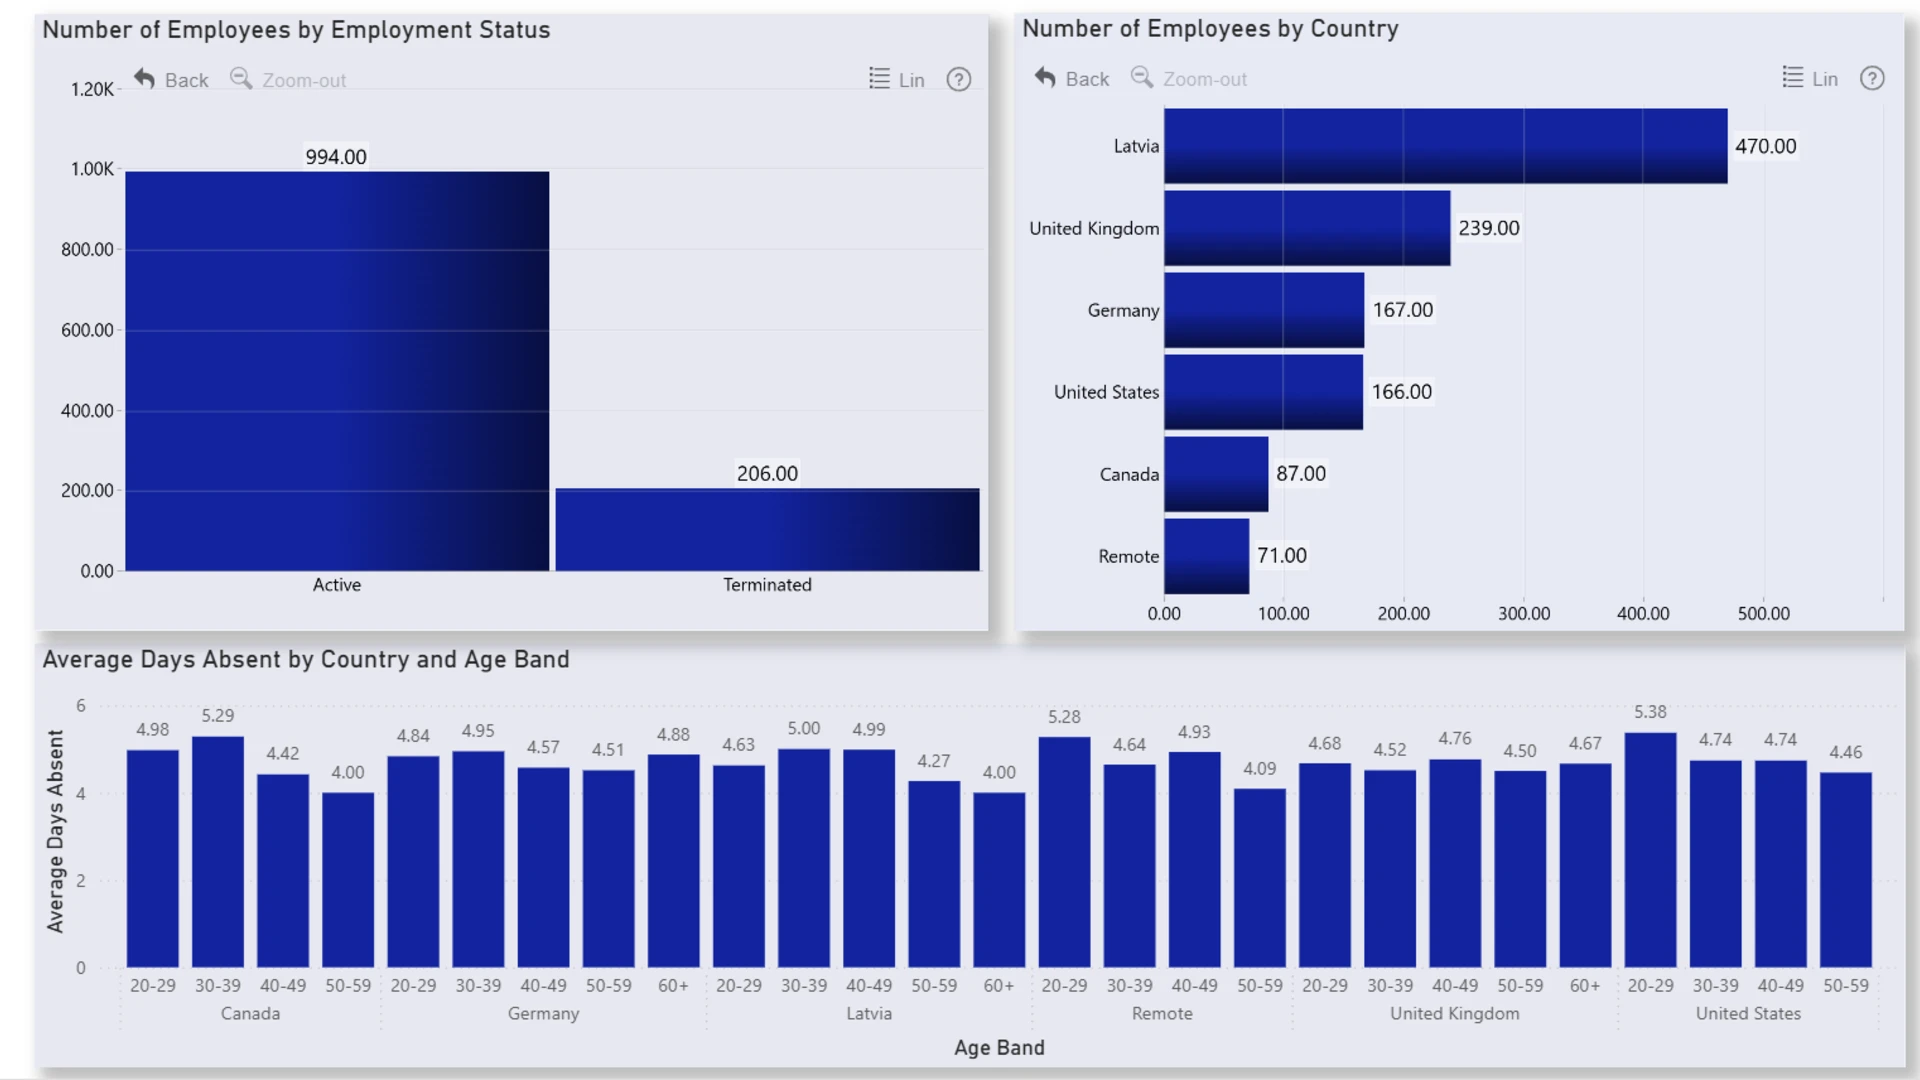The width and height of the screenshot is (1920, 1080).
Task: Click Zoom-out in the Employment Status chart
Action: (288, 80)
